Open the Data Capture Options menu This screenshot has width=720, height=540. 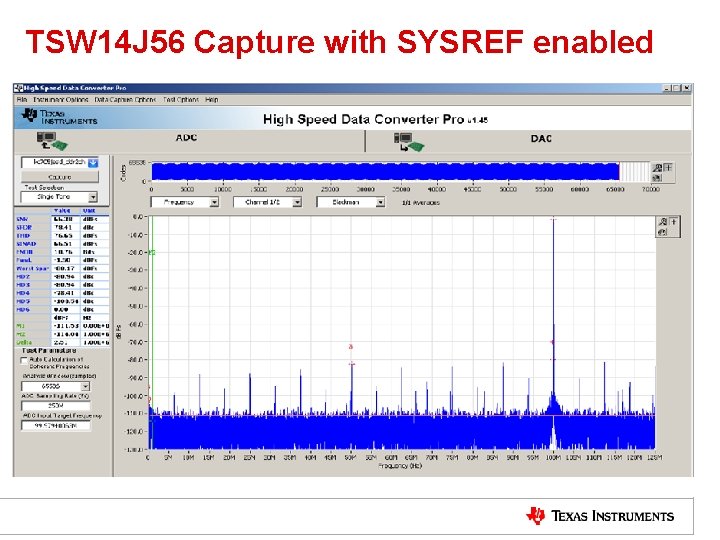[125, 100]
